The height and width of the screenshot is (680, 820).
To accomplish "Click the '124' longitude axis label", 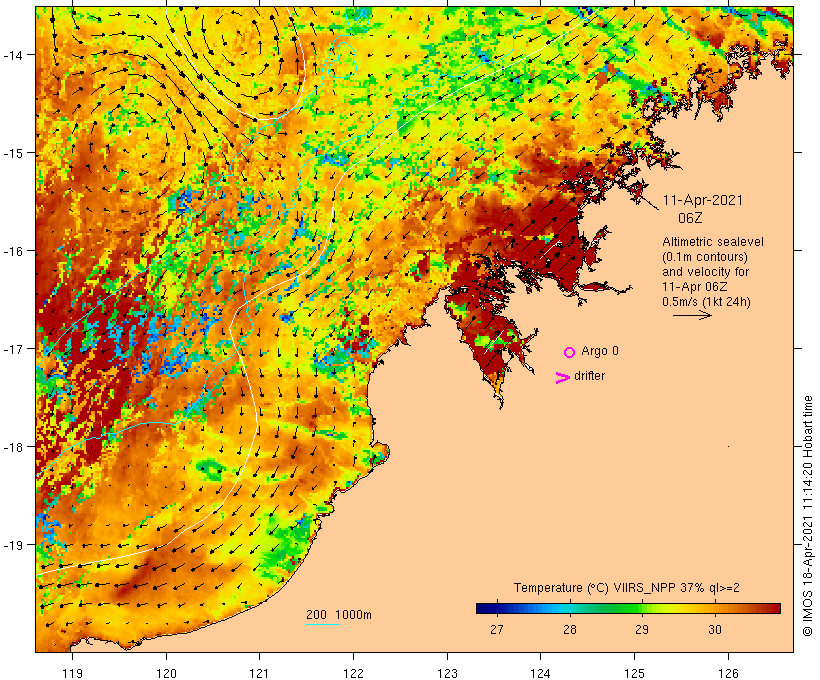I will [541, 673].
